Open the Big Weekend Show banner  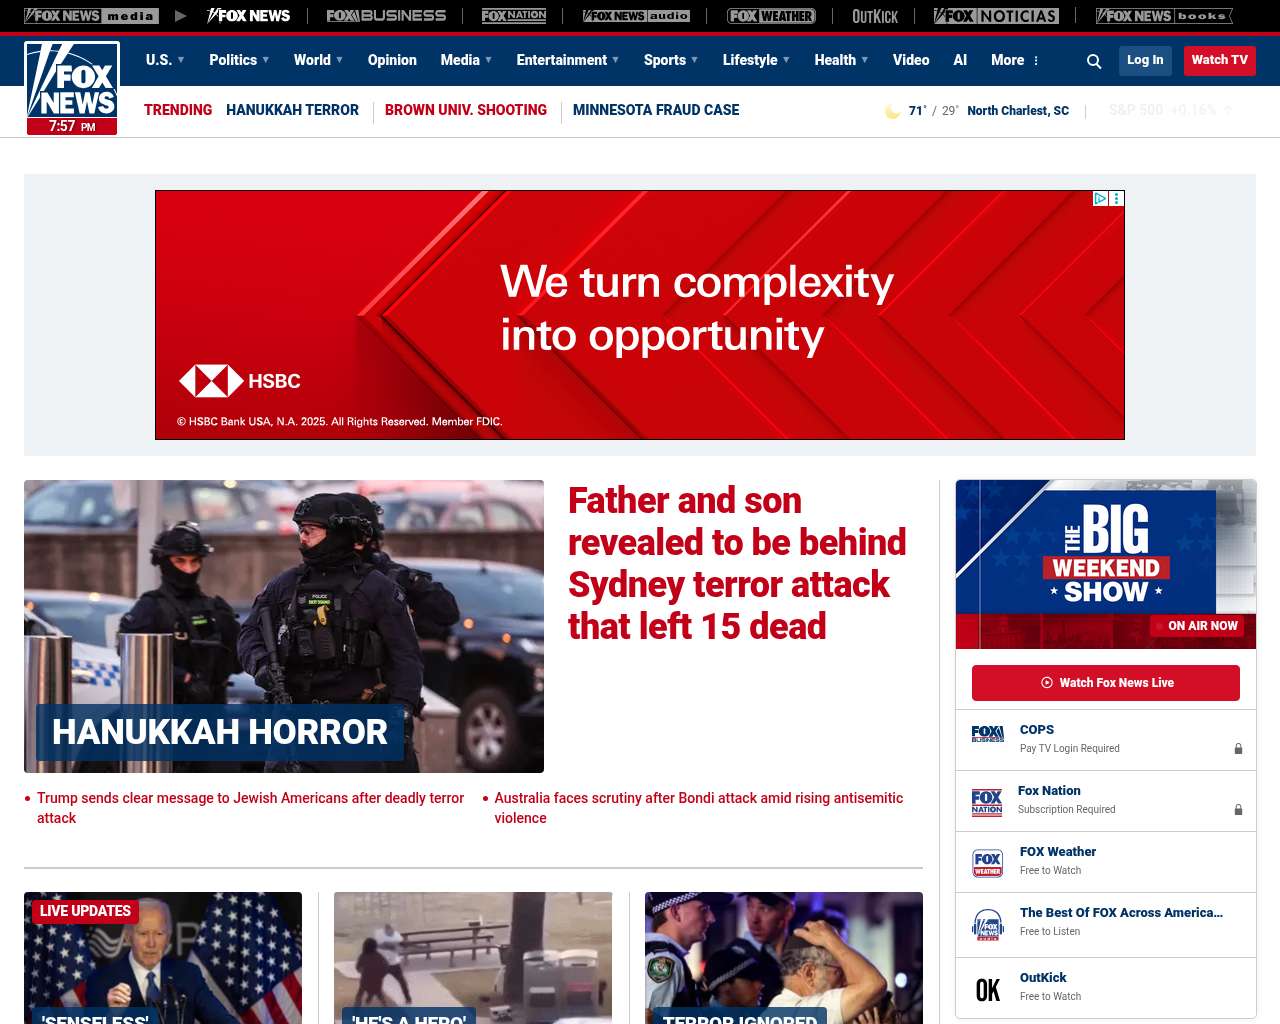pos(1106,564)
